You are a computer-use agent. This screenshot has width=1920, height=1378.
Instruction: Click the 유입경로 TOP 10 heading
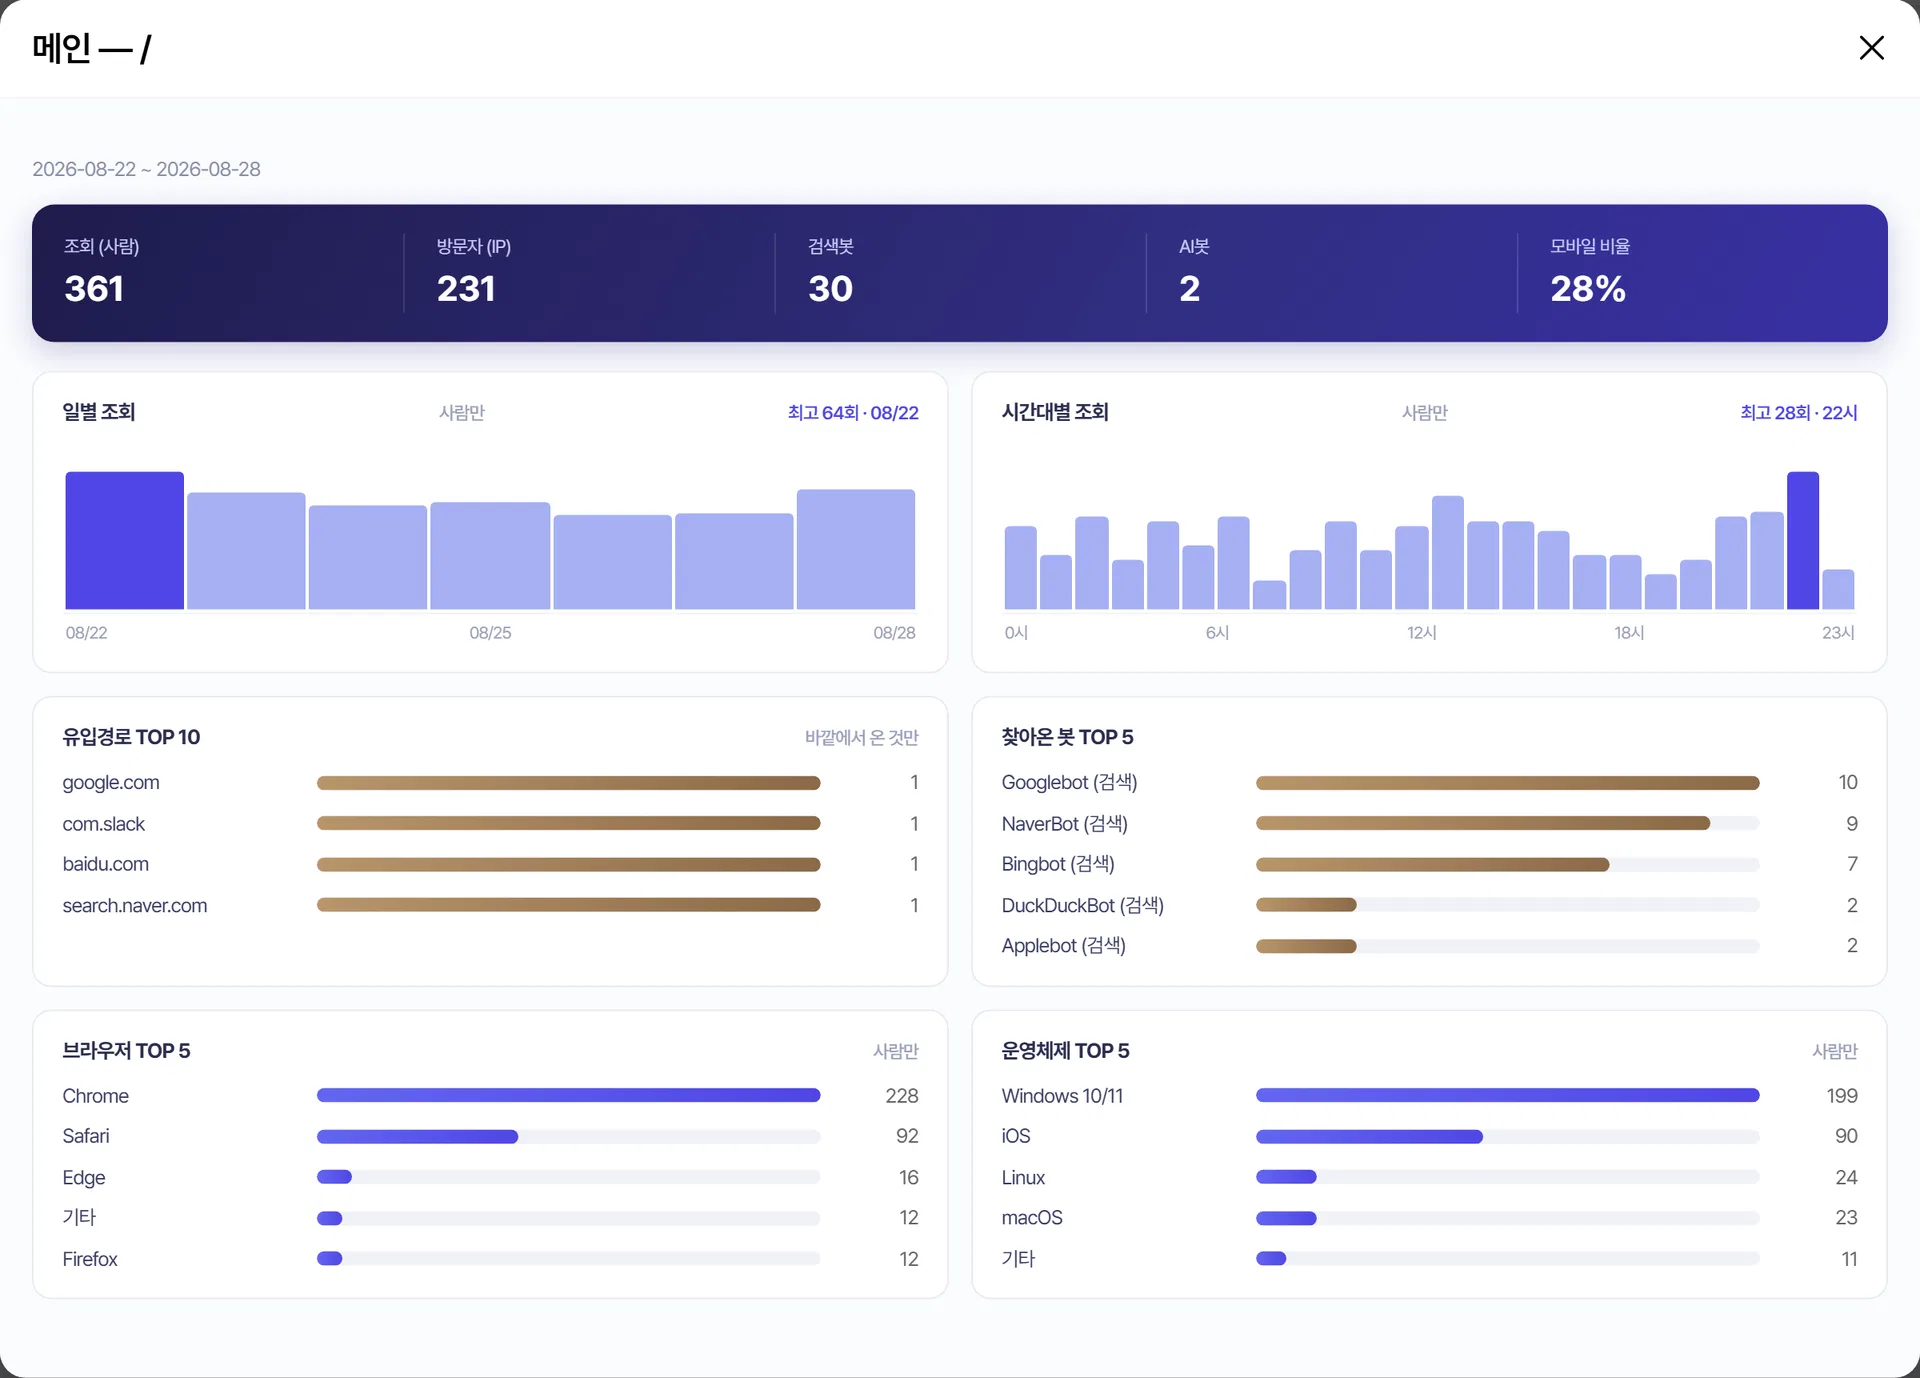131,737
